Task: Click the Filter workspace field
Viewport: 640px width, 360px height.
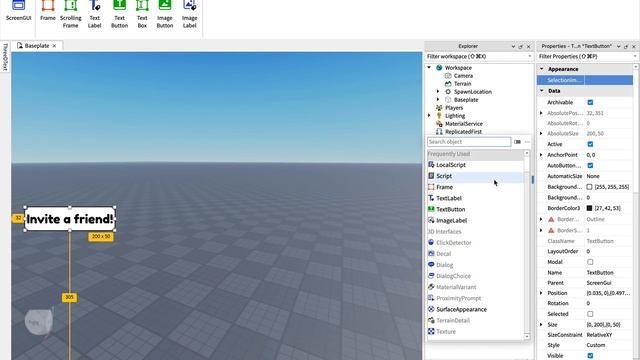Action: (479, 56)
